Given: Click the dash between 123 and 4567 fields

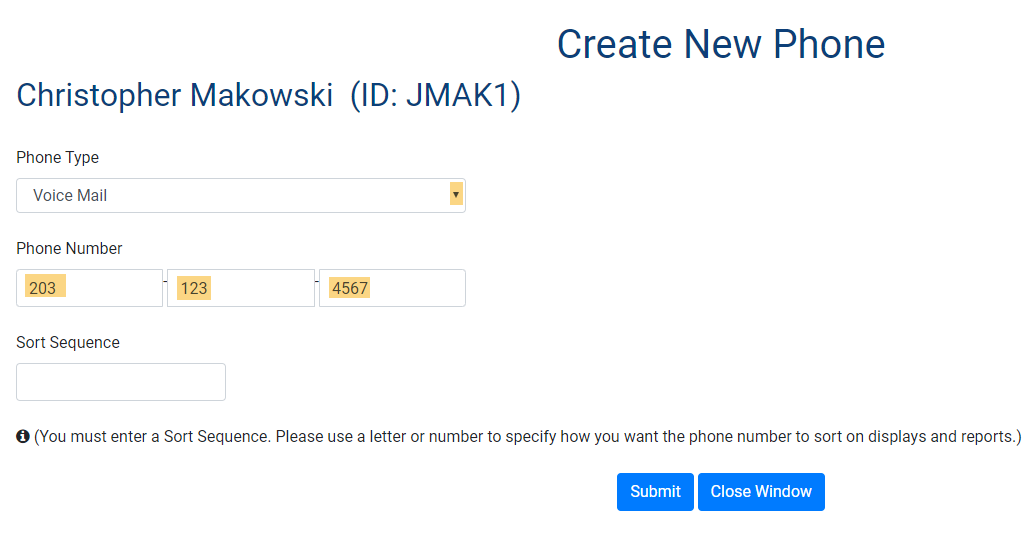Looking at the screenshot, I should pos(317,283).
